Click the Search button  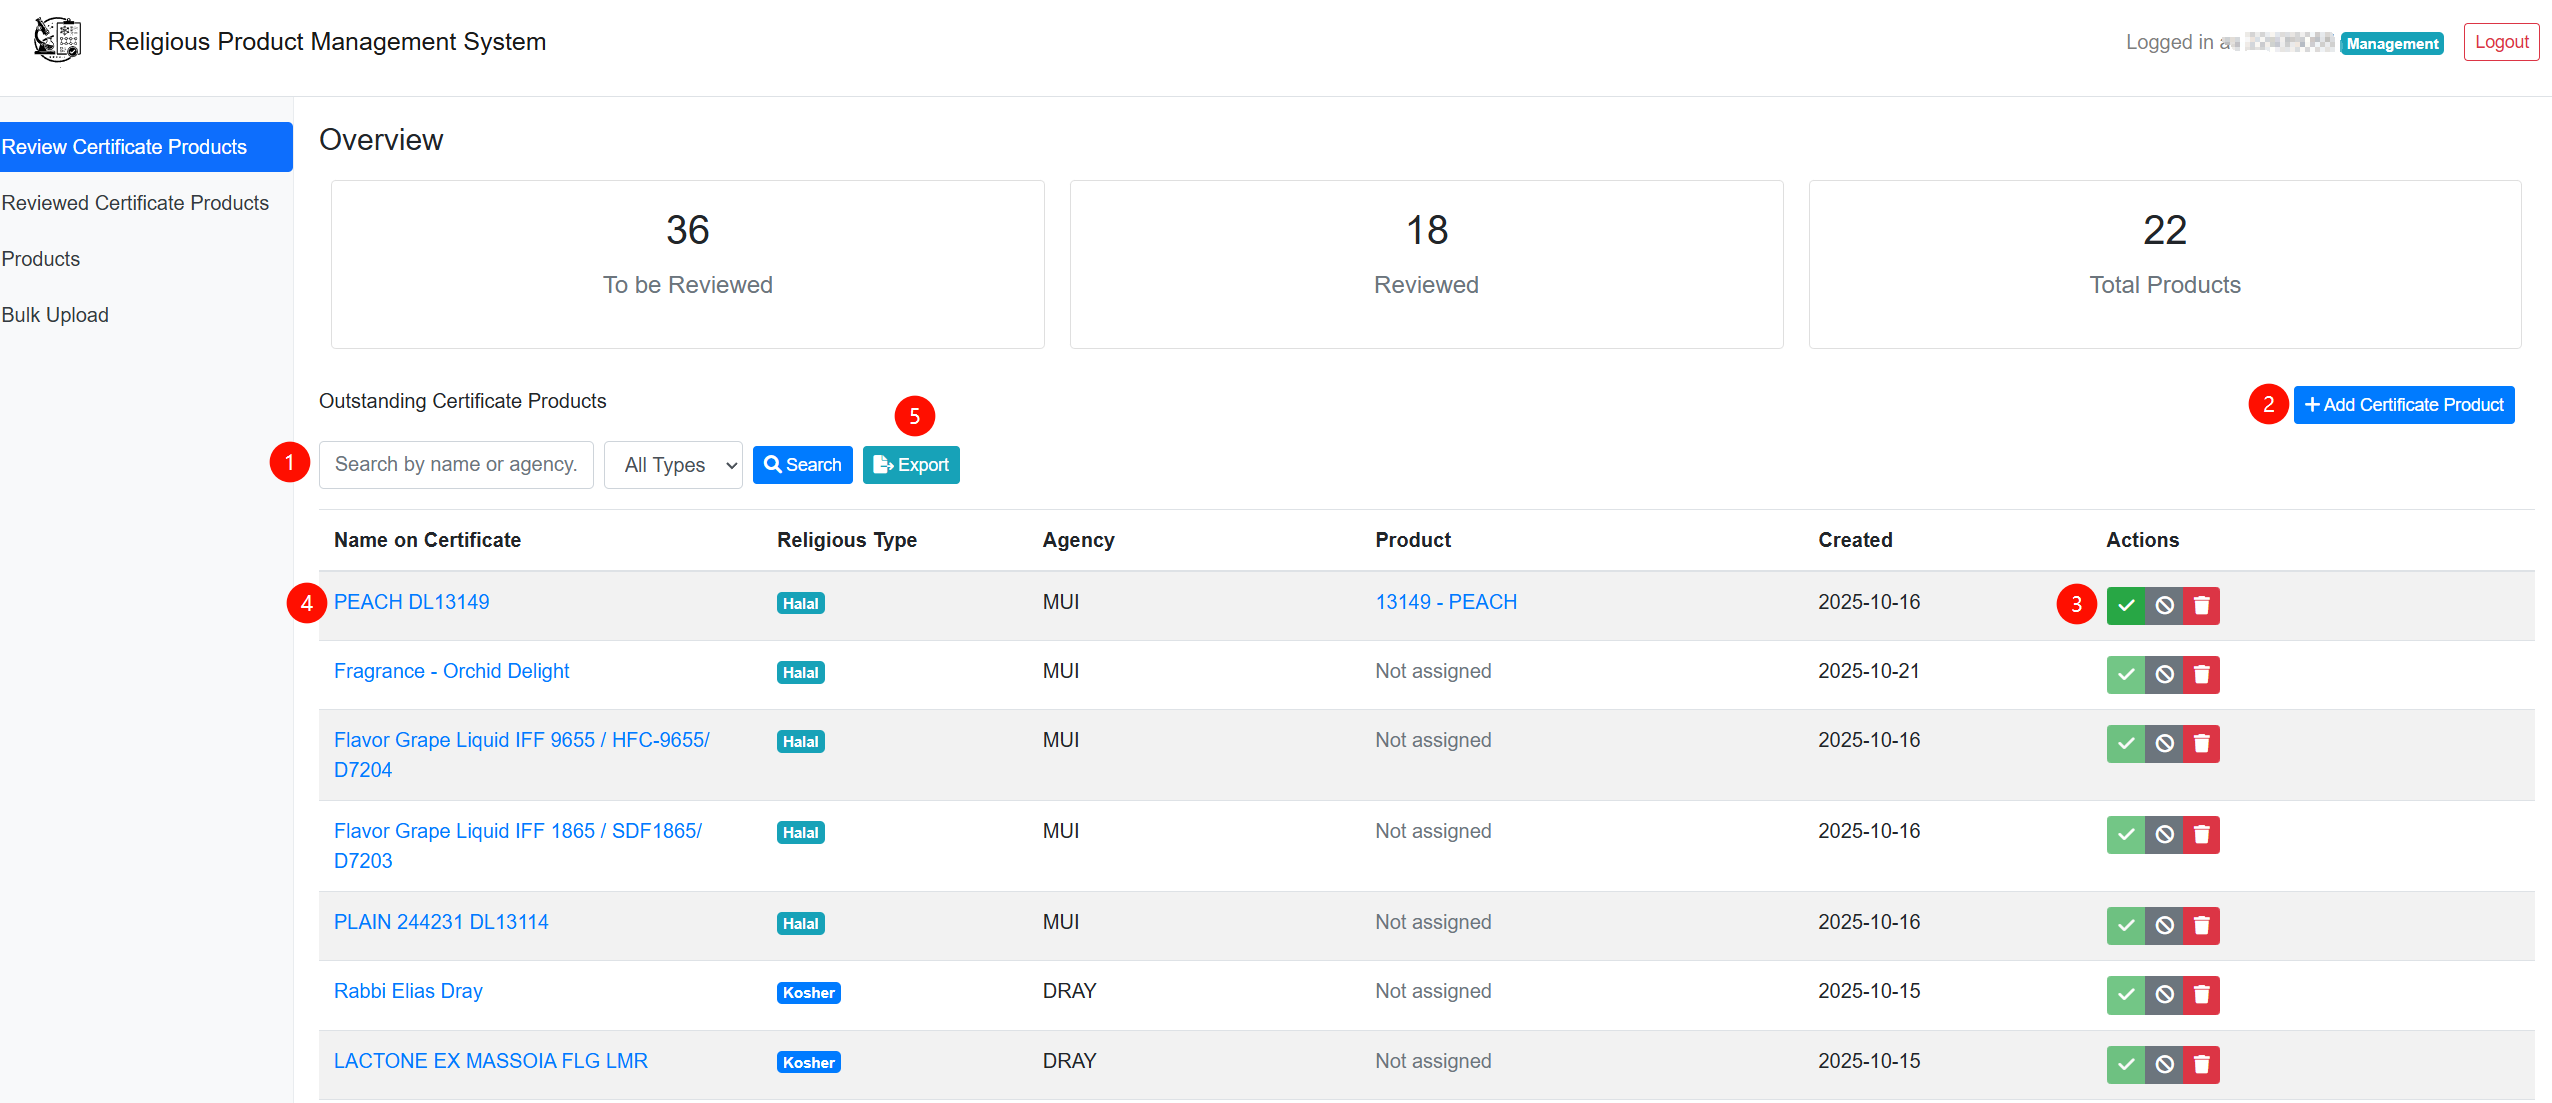click(x=802, y=465)
